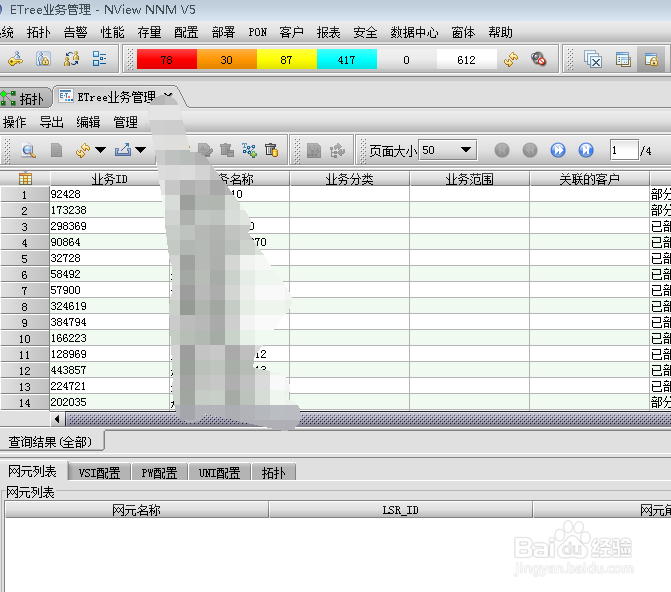Open the page size 50 combo box
The width and height of the screenshot is (671, 592).
coord(447,150)
